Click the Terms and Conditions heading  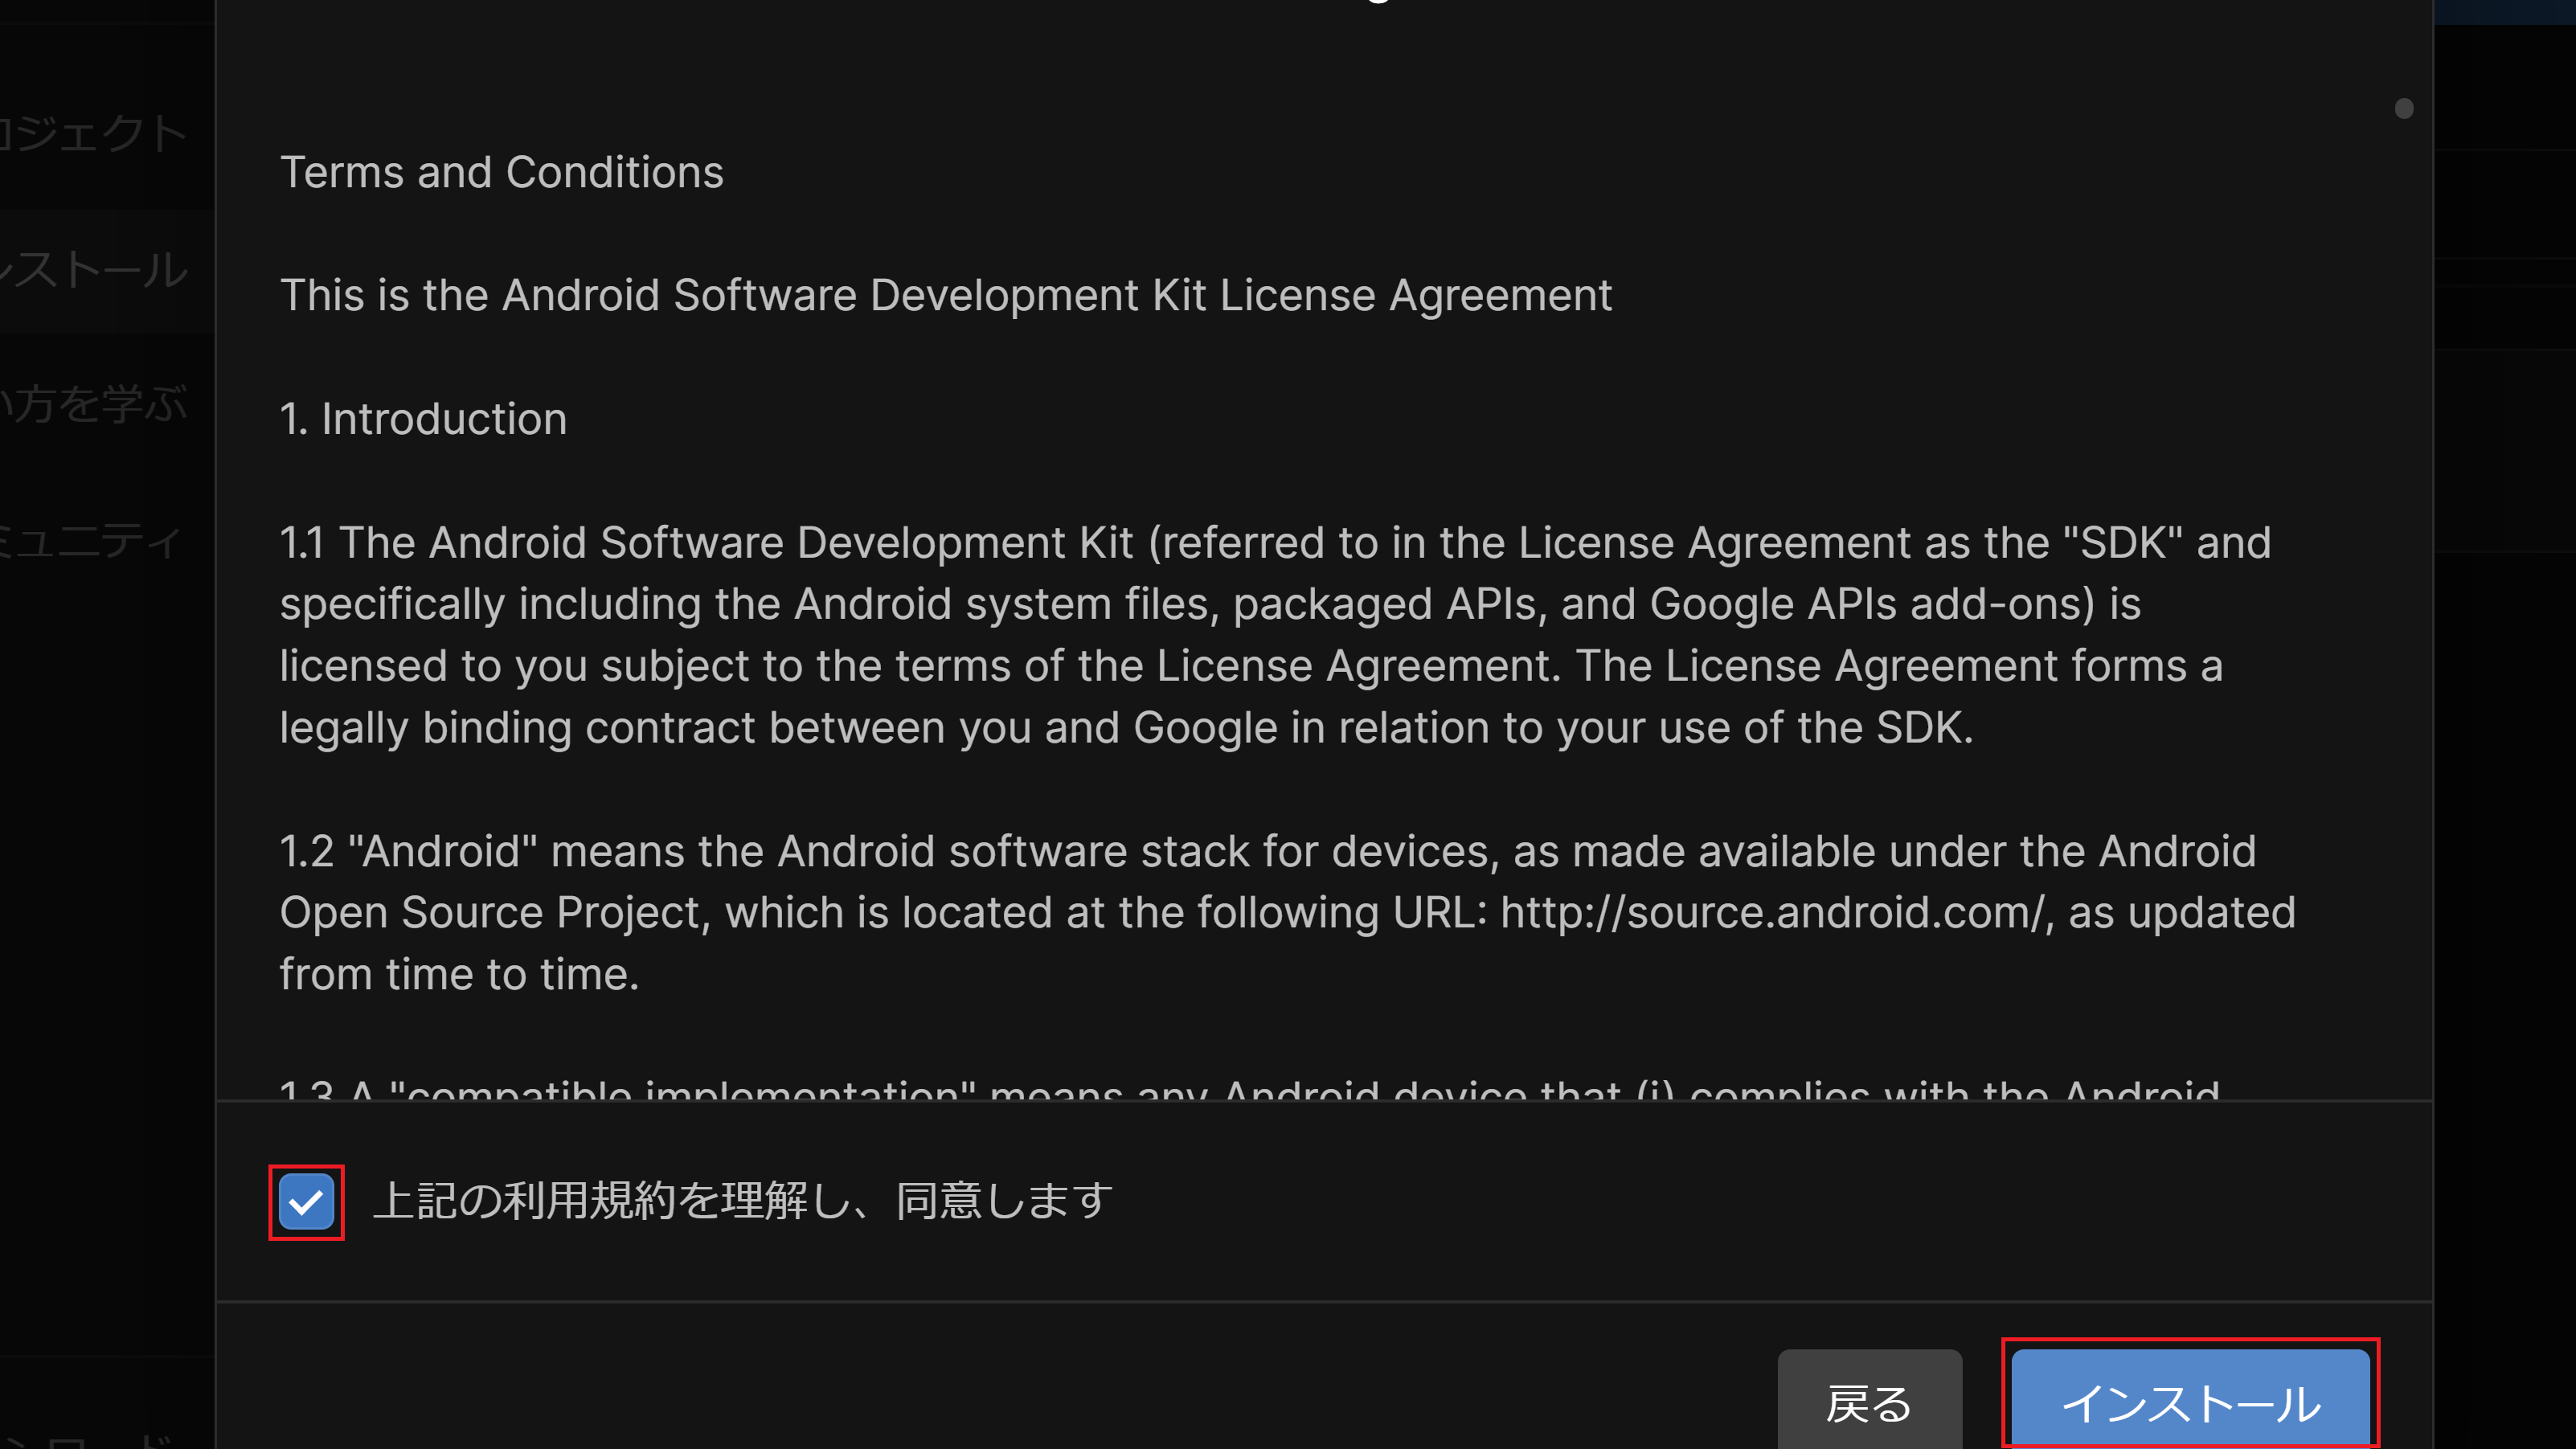501,172
